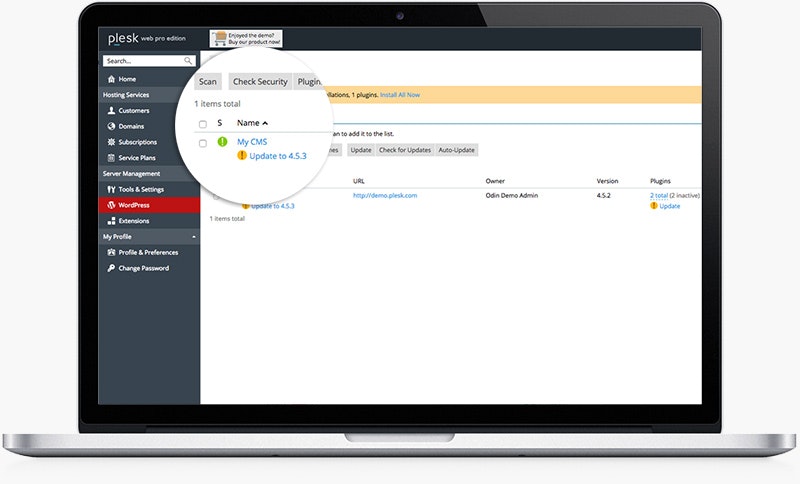800x484 pixels.
Task: Click the Owner column header
Action: point(495,181)
